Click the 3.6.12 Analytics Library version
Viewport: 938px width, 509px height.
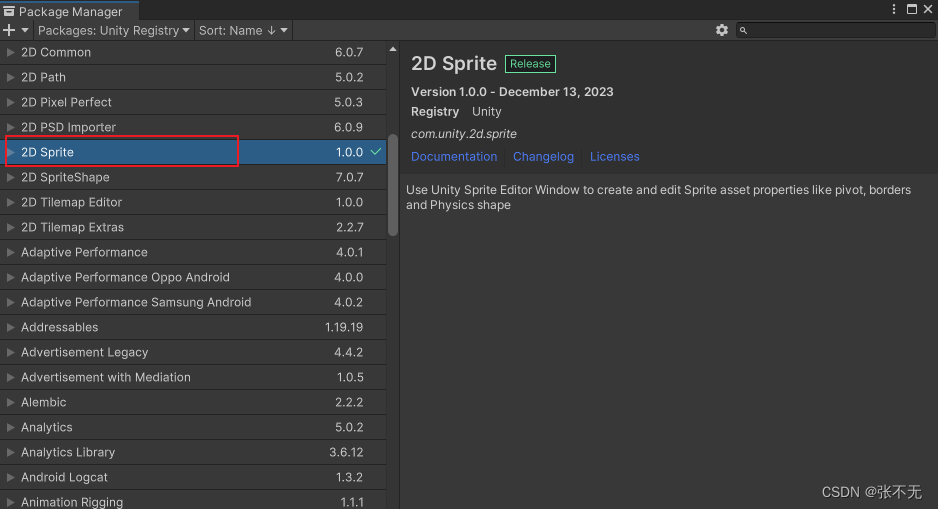pos(346,453)
